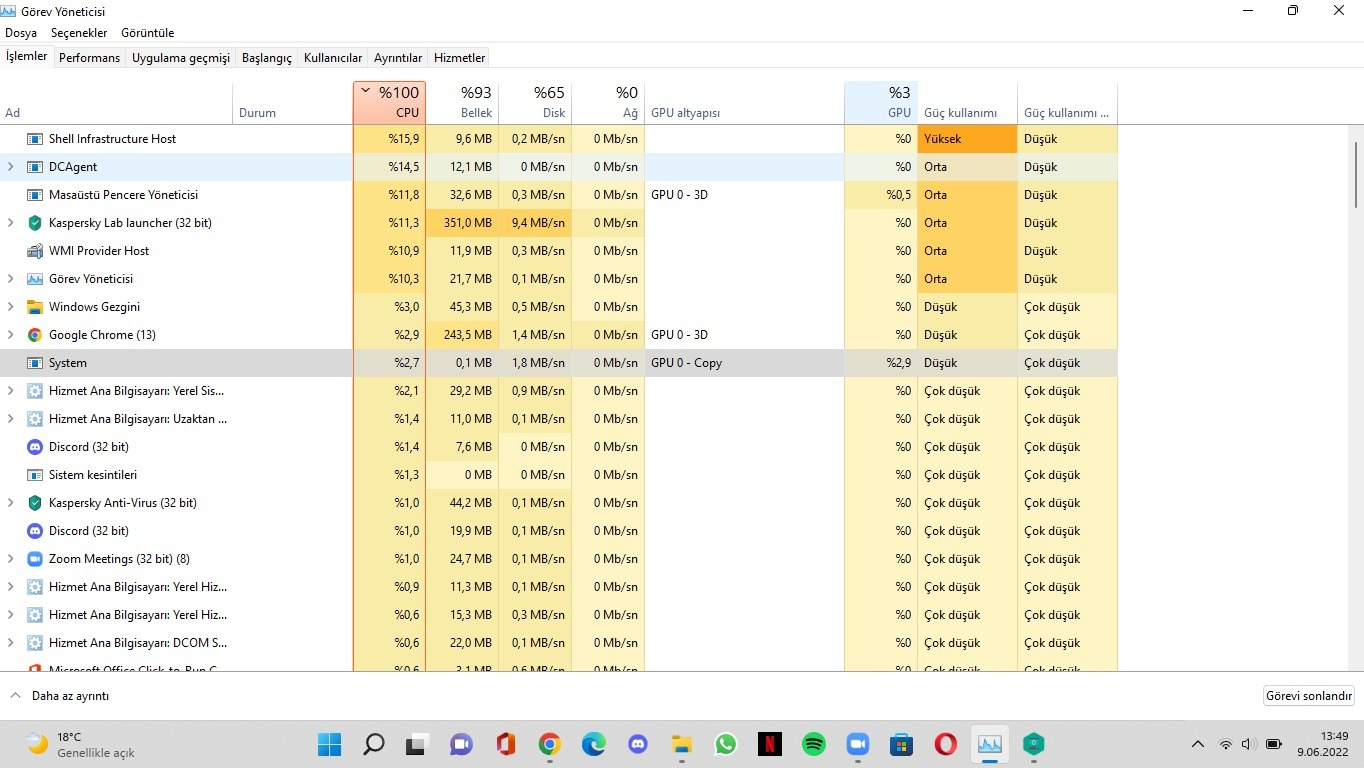Open Task View from the taskbar
Viewport: 1364px width, 768px height.
pyautogui.click(x=416, y=744)
